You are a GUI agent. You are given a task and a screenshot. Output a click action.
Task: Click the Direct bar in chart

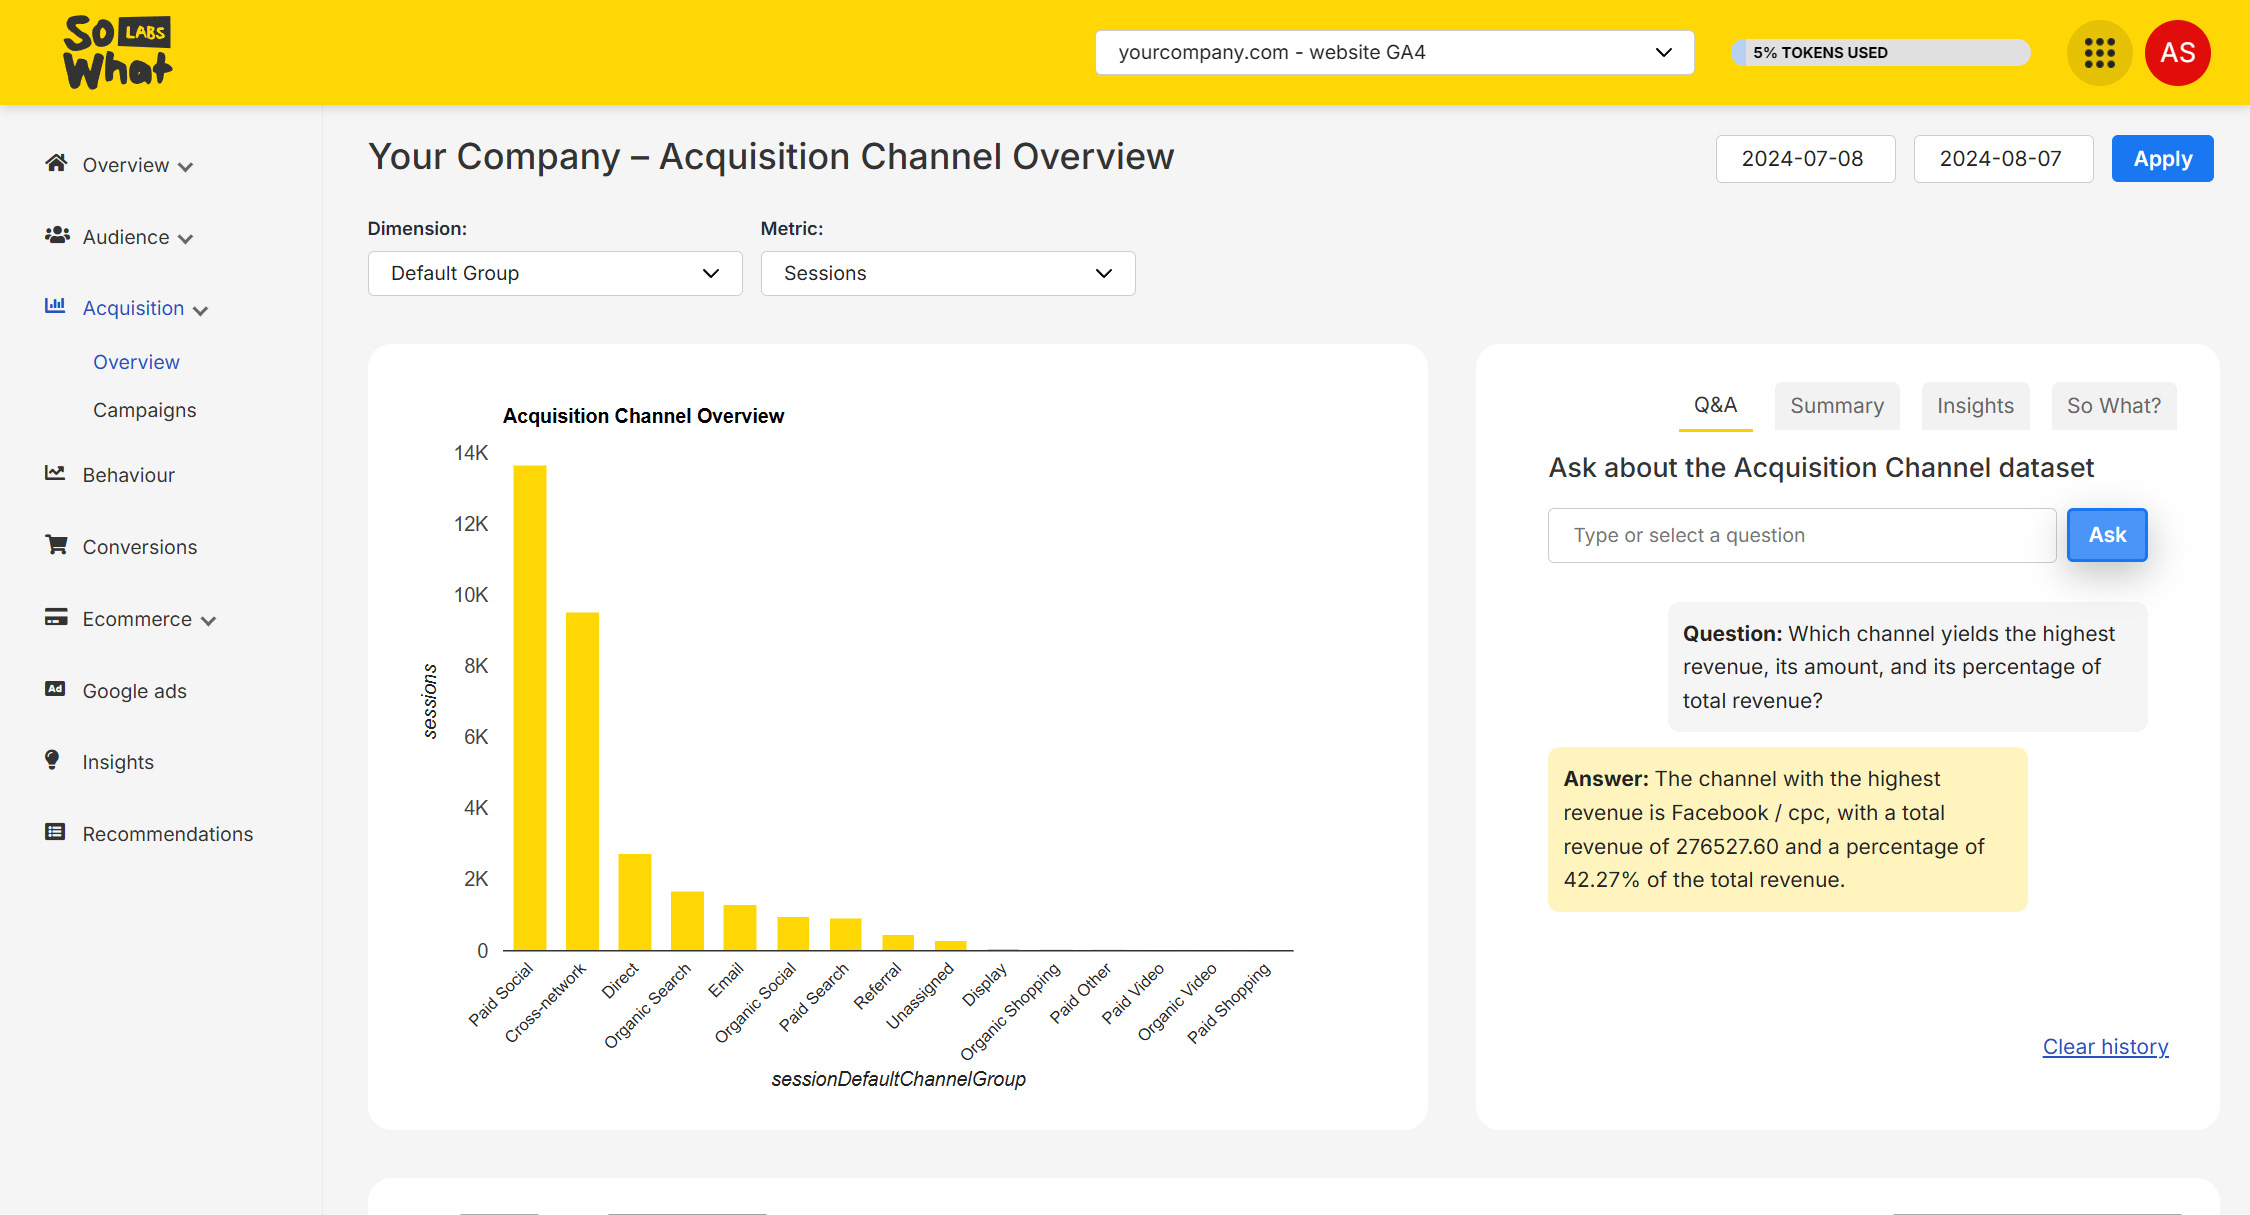point(635,902)
